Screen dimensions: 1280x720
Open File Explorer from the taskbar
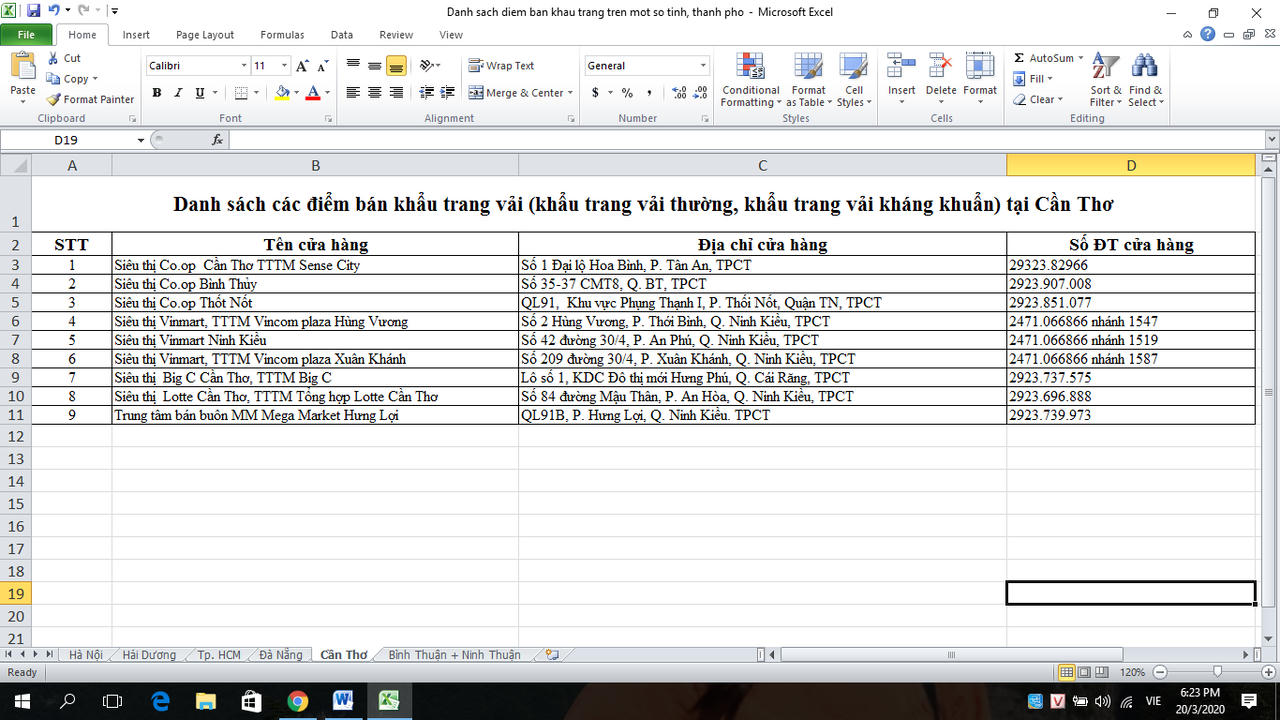205,700
